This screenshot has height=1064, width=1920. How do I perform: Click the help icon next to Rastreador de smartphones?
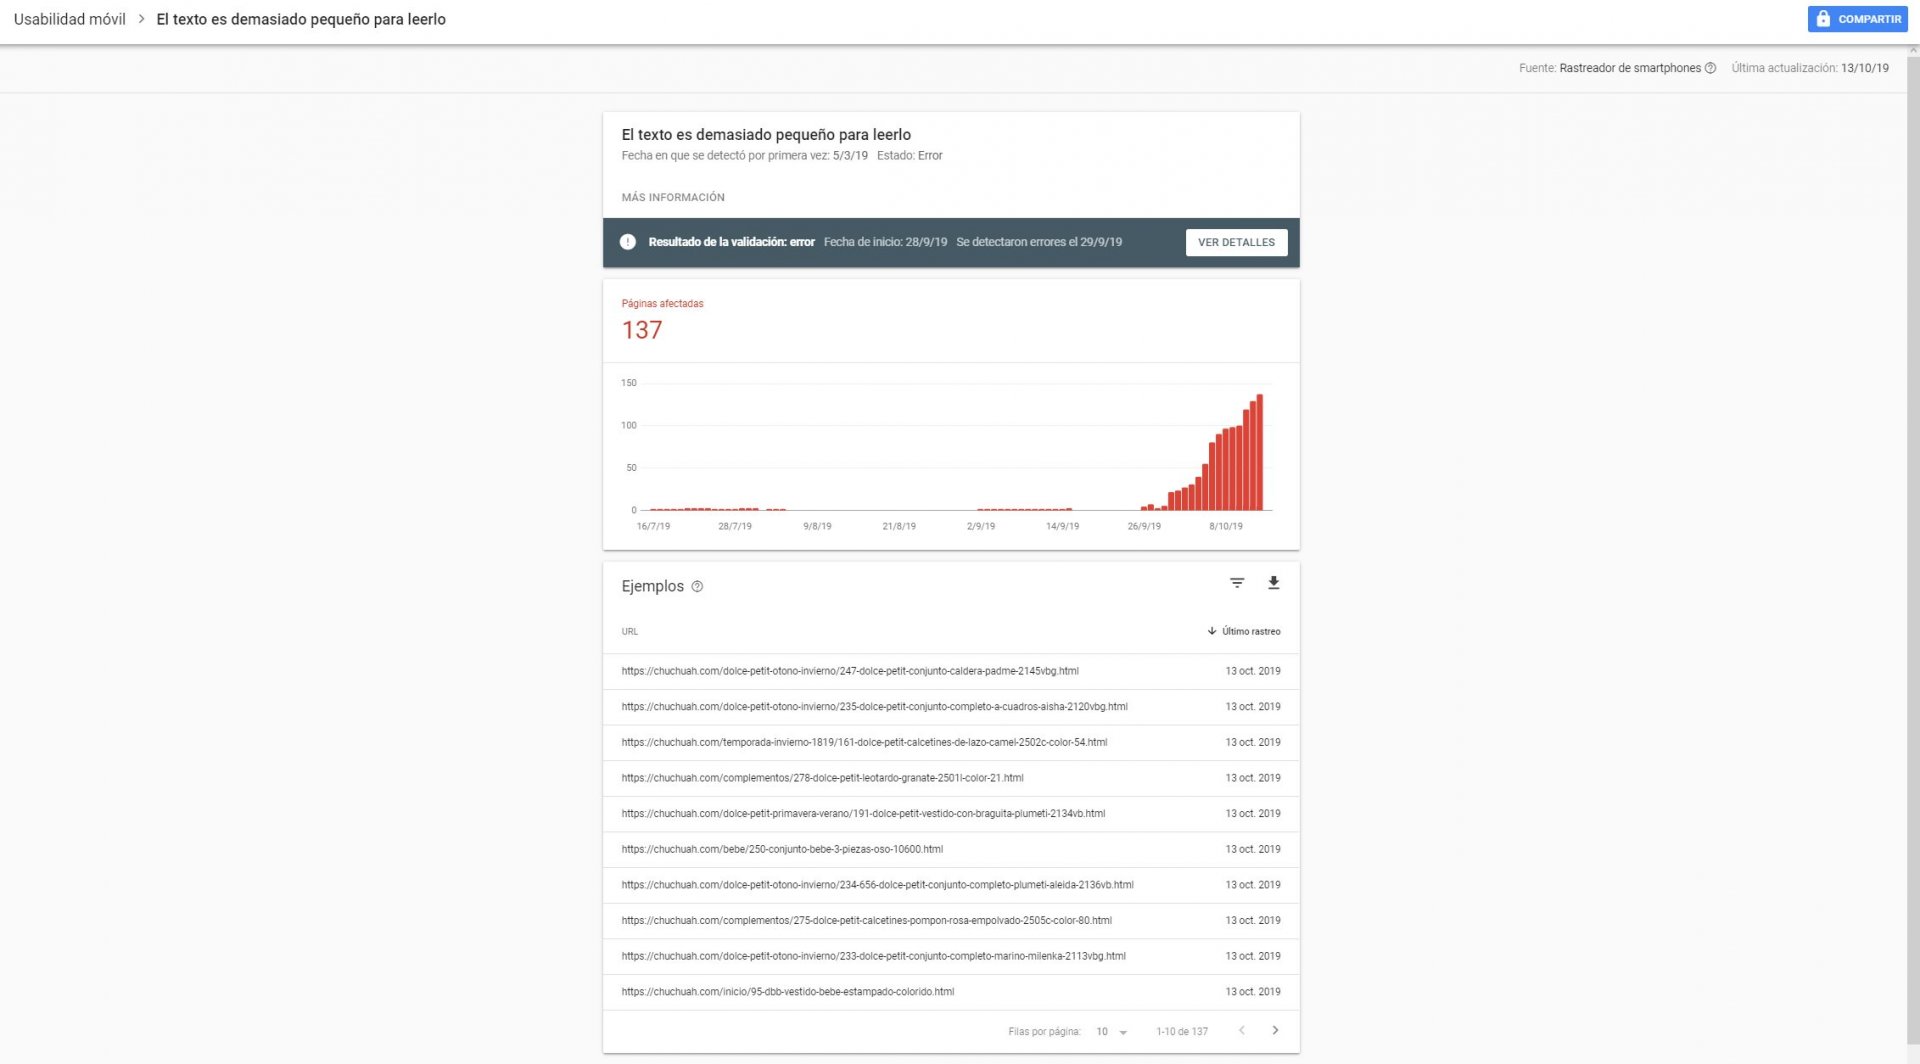click(1710, 68)
